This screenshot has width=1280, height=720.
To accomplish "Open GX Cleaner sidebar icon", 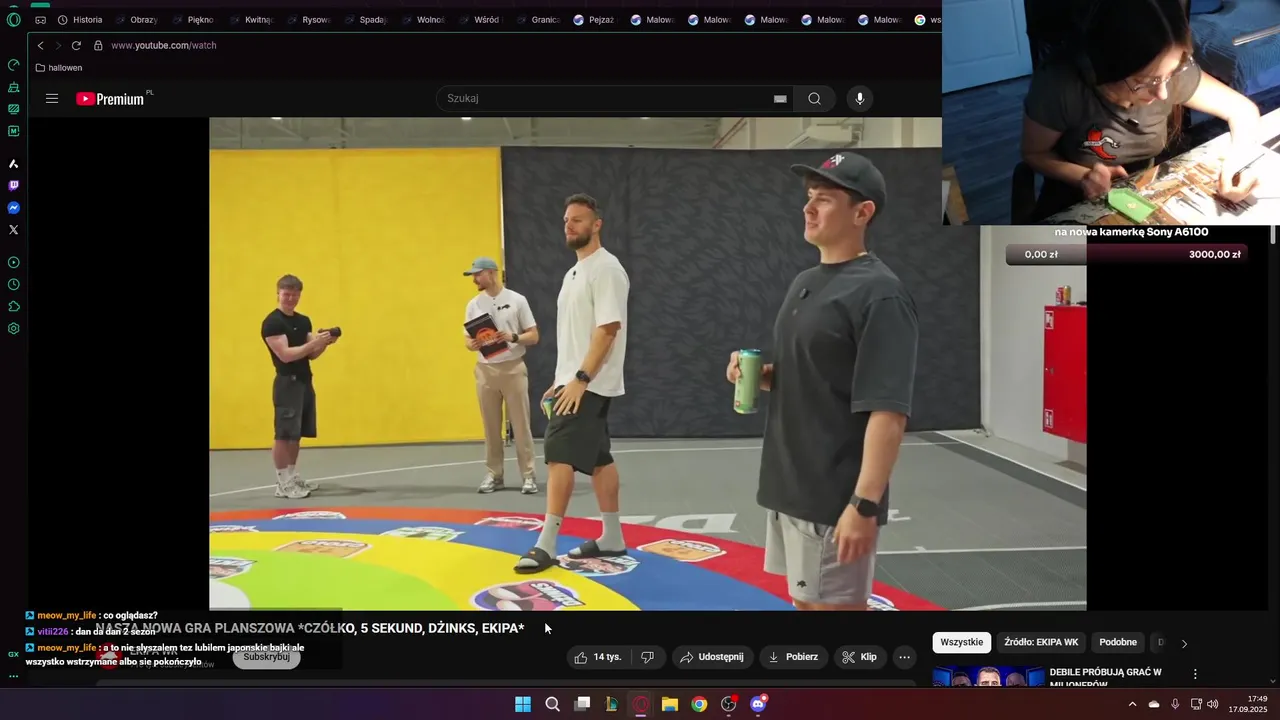I will point(14,87).
